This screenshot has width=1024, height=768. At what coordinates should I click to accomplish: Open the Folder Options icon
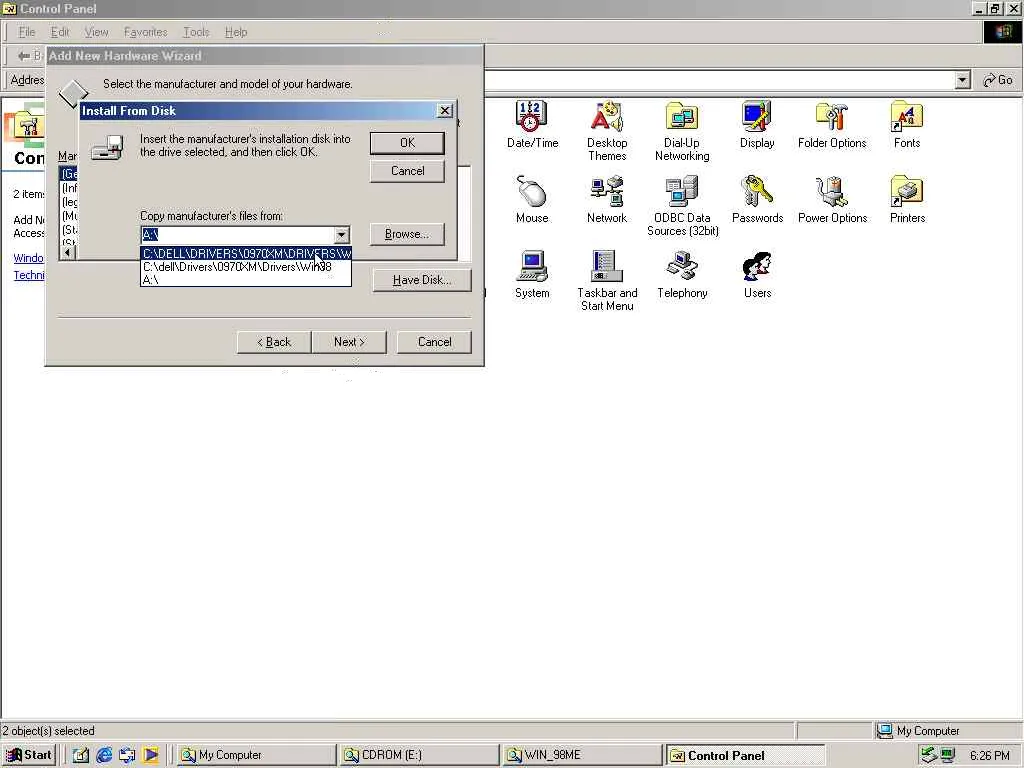(832, 125)
